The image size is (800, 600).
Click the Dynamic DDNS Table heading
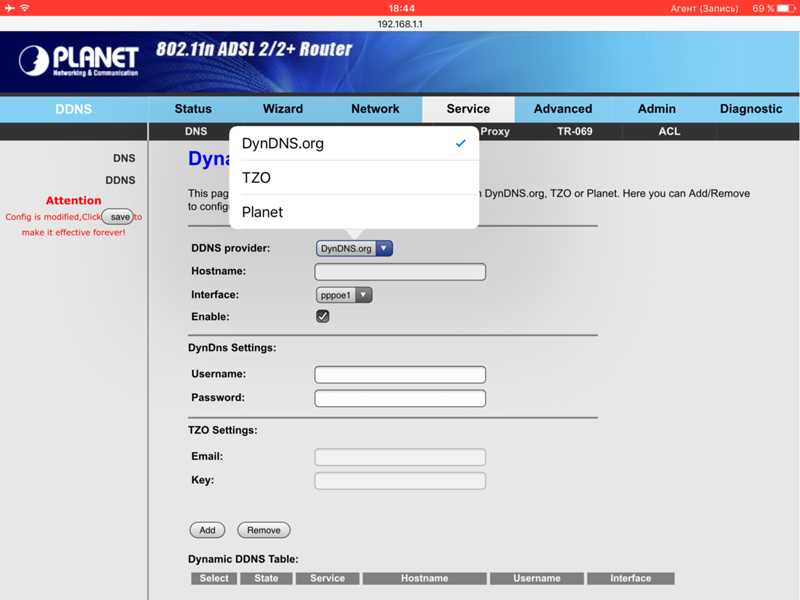[243, 559]
